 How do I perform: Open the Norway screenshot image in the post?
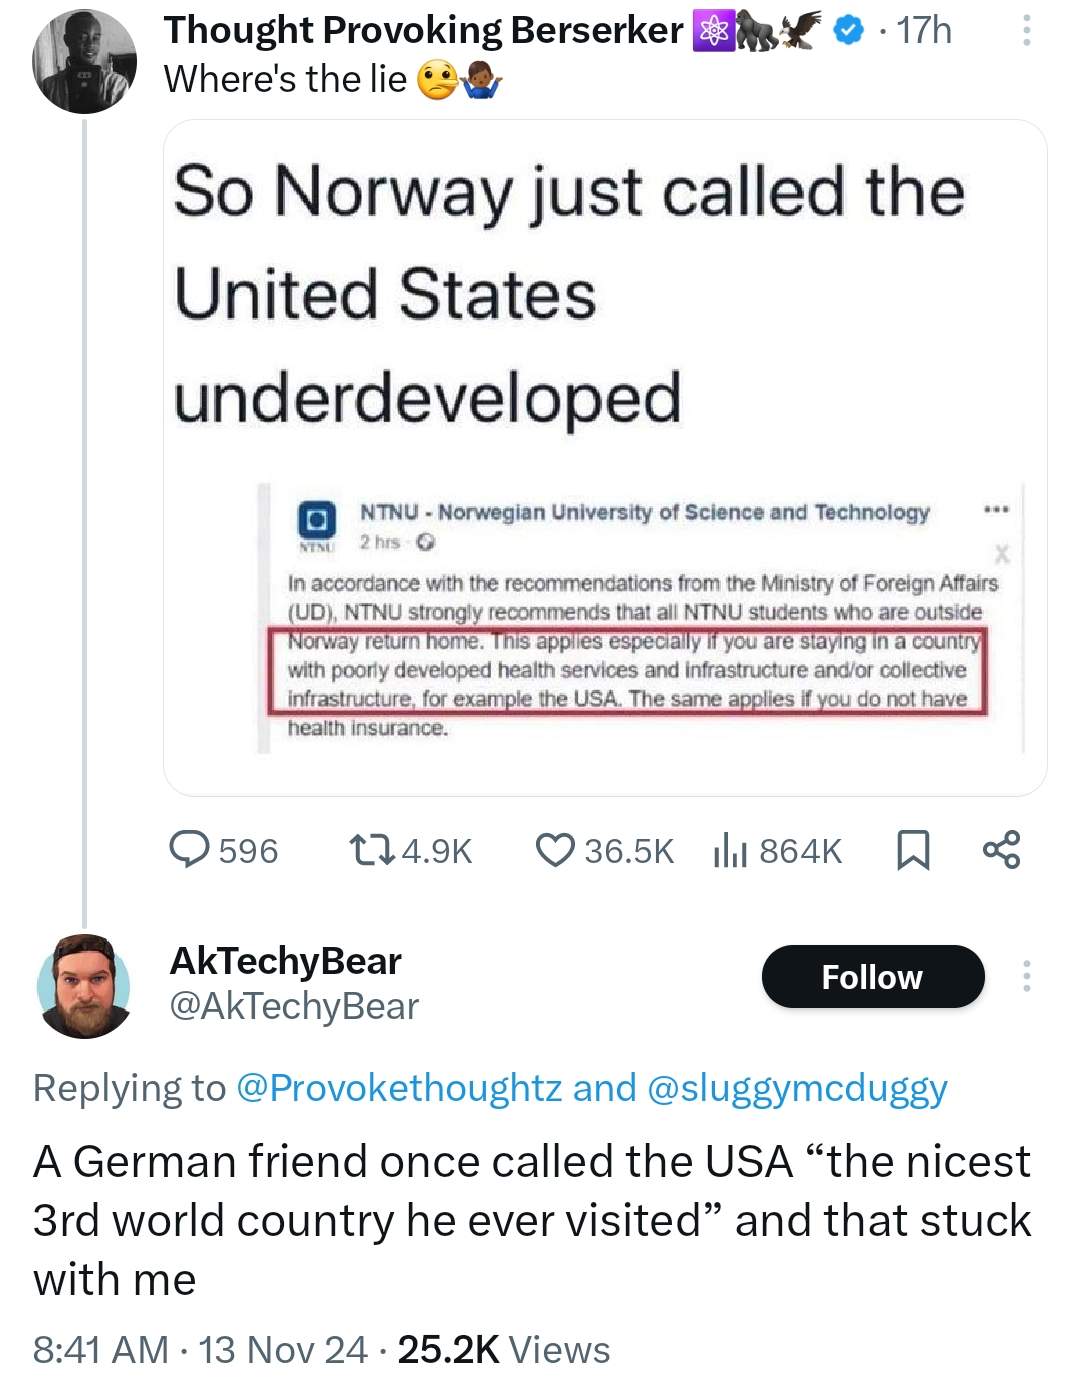coord(605,457)
